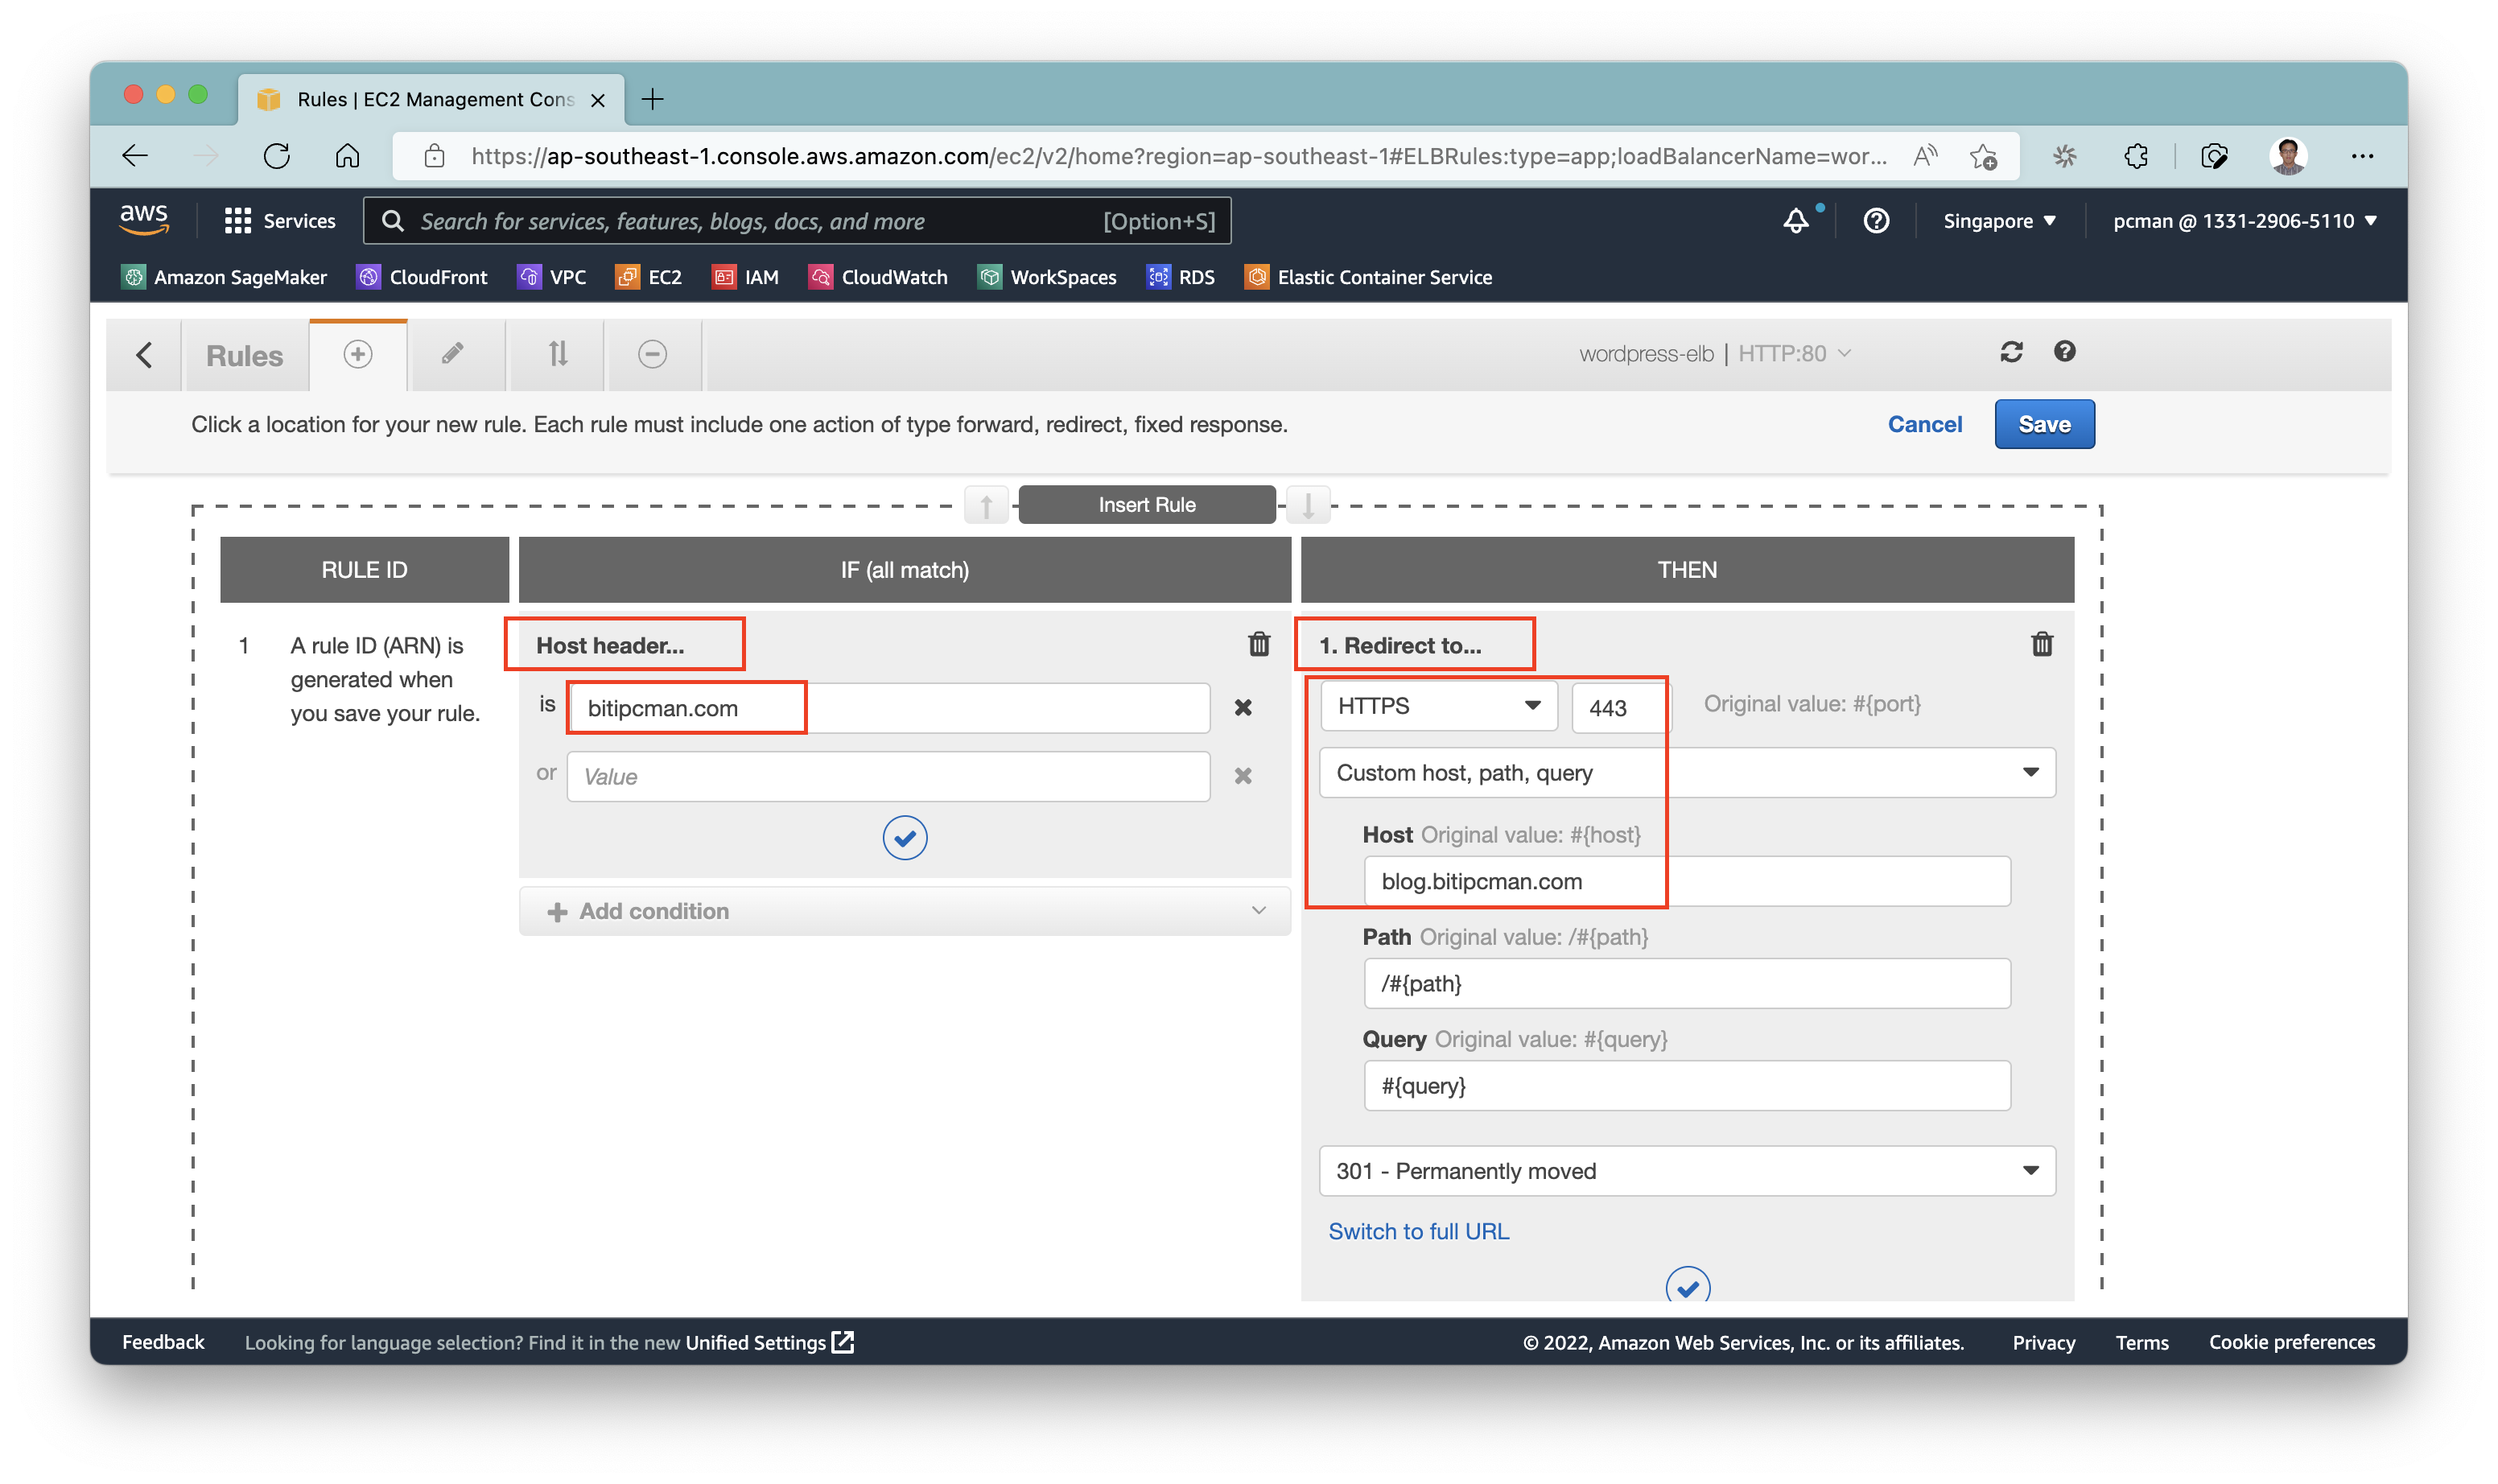Viewport: 2498px width, 1484px height.
Task: Reload the page with refresh icon
Action: (277, 156)
